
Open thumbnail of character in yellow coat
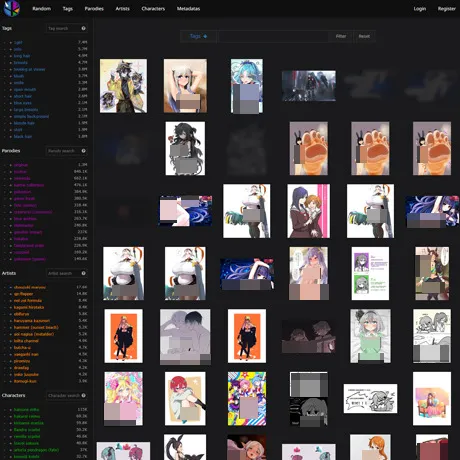[123, 86]
